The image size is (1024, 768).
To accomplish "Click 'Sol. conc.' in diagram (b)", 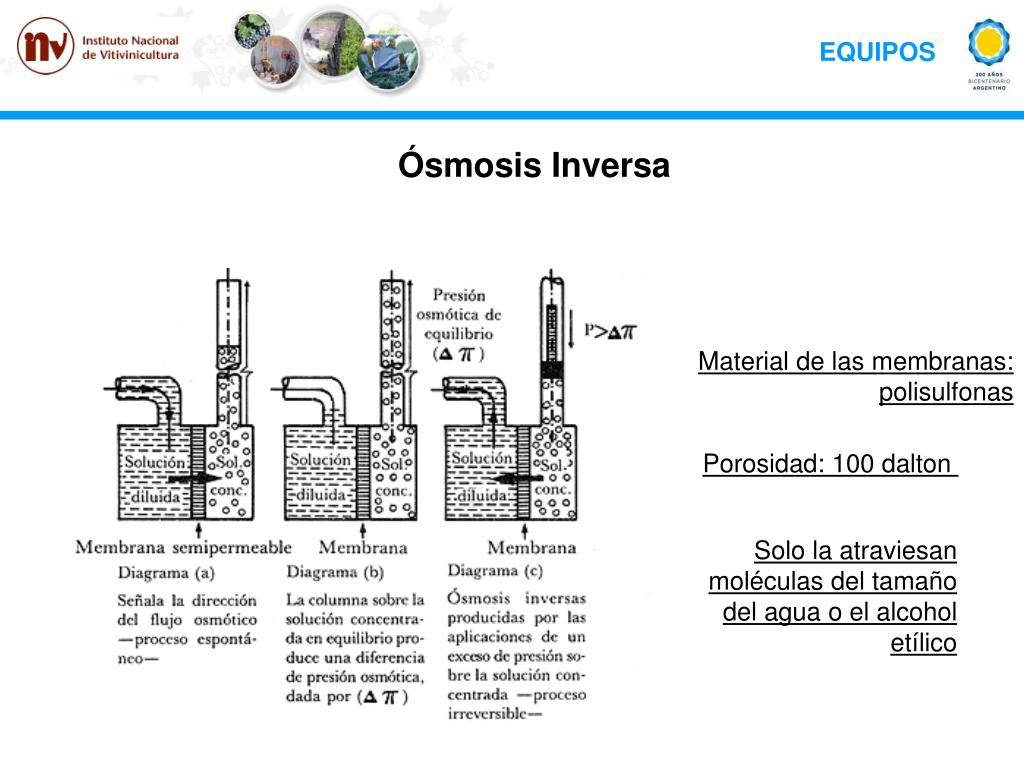I will (x=394, y=477).
